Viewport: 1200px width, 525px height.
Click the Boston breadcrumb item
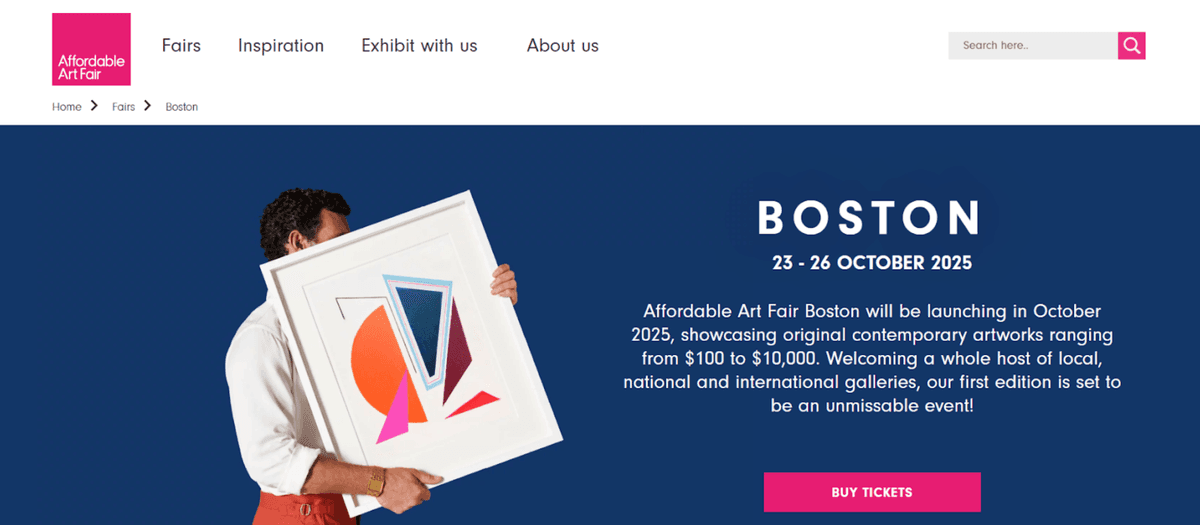pyautogui.click(x=182, y=107)
